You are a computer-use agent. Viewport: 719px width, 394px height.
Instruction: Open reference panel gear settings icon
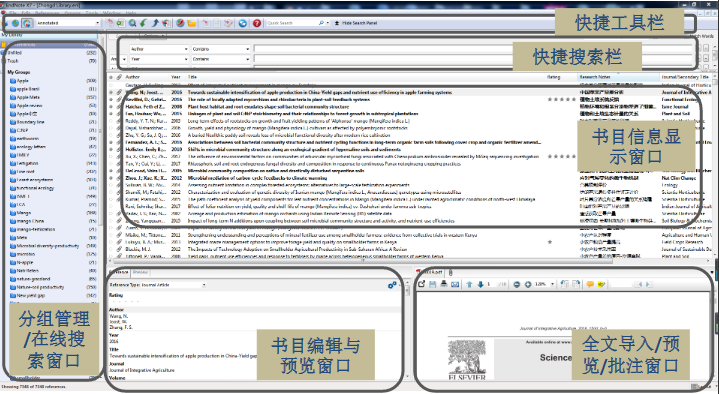392,285
